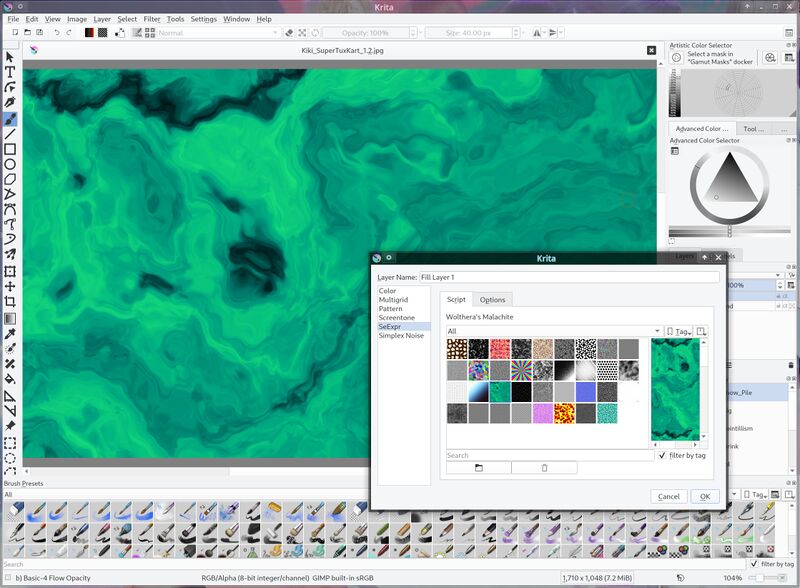The height and width of the screenshot is (588, 800).
Task: Click the Undo arrow in toolbar
Action: (56, 33)
